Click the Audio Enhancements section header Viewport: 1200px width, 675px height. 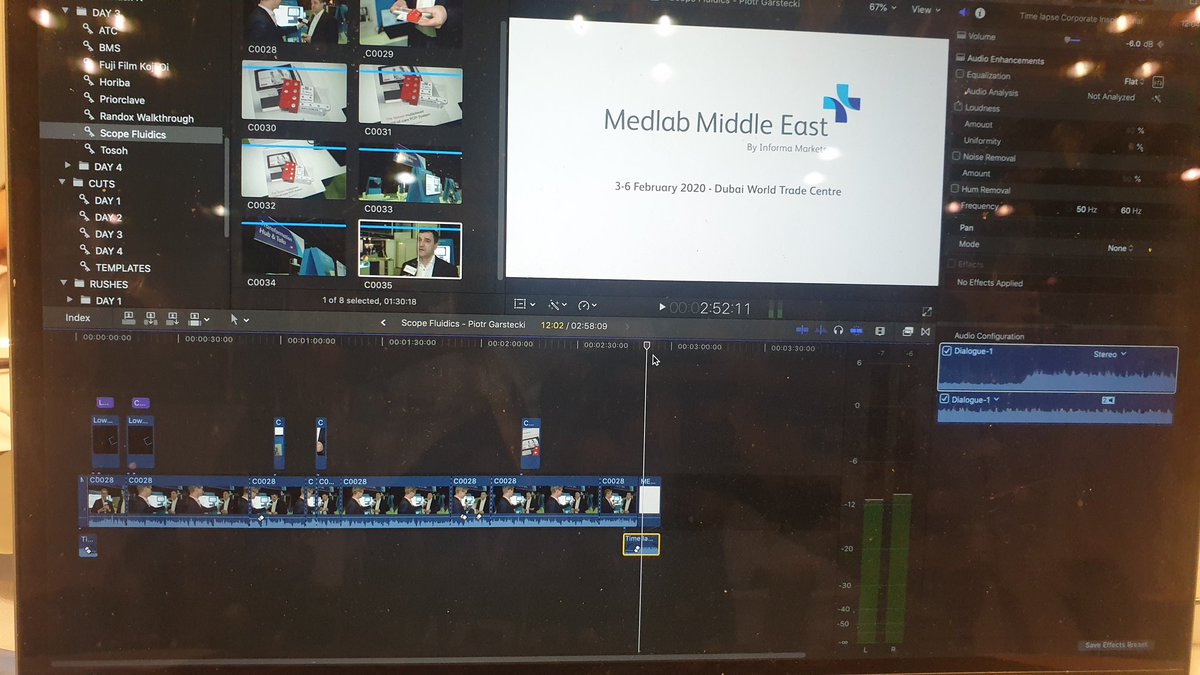pyautogui.click(x=1005, y=60)
